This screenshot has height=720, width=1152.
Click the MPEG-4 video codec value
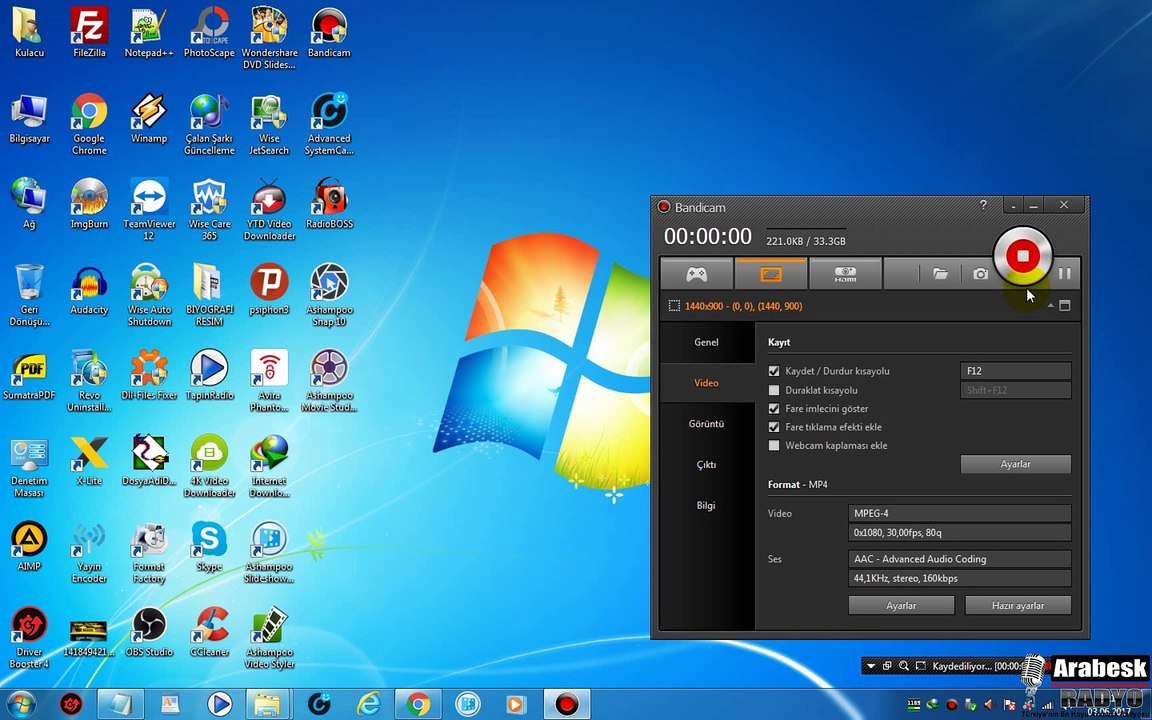960,513
